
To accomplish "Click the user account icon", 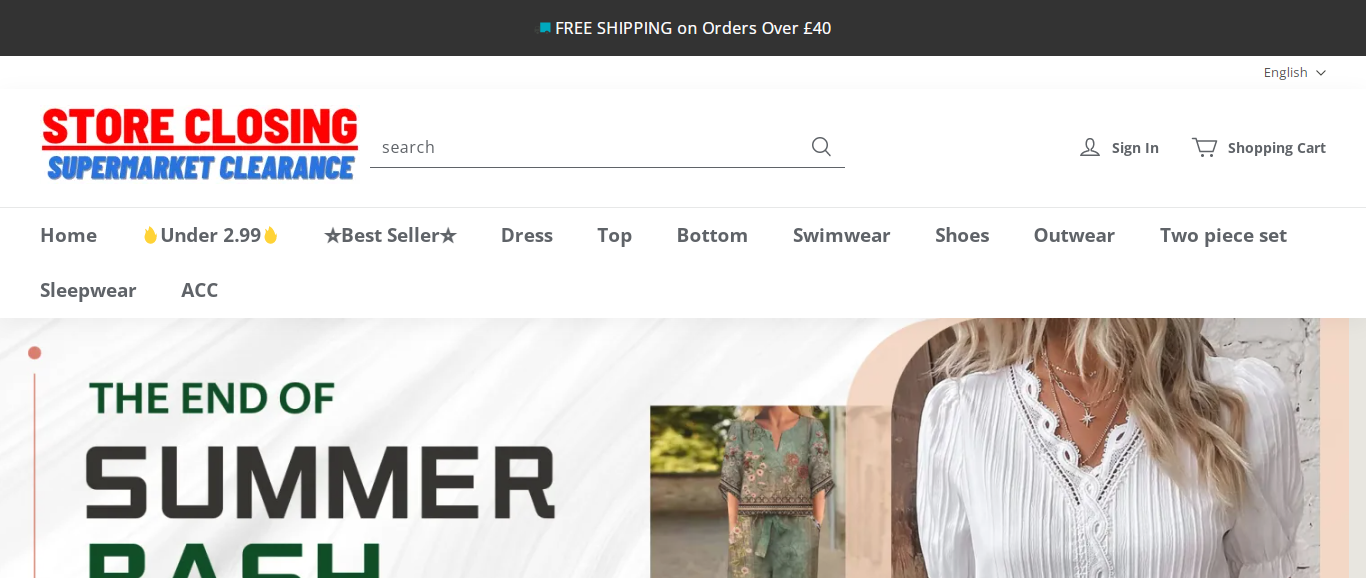I will pyautogui.click(x=1090, y=148).
